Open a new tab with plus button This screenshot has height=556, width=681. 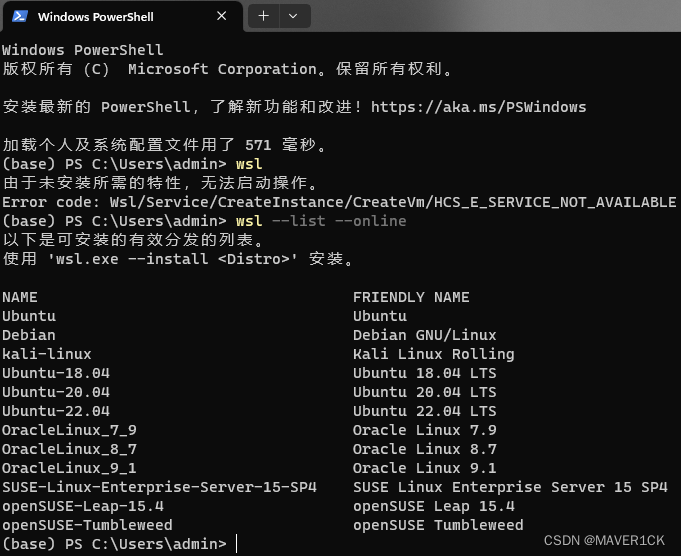[264, 16]
